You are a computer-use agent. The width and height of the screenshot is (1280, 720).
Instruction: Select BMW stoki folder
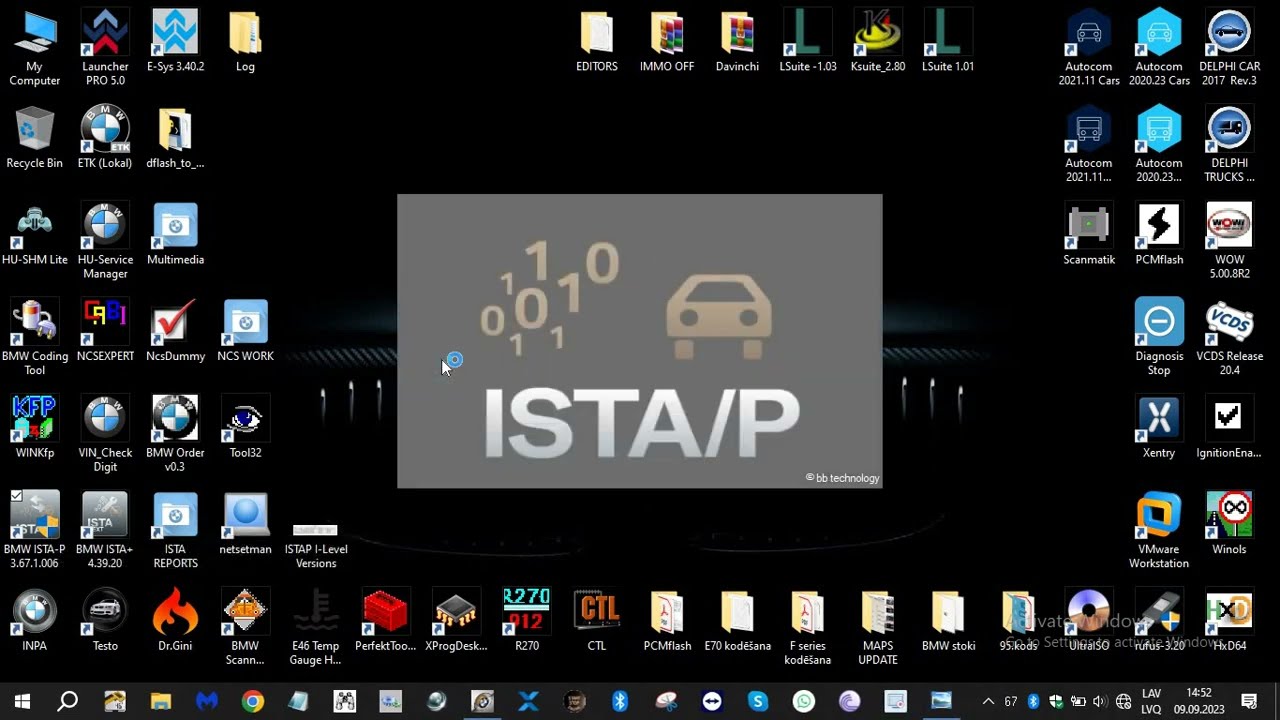pos(948,620)
